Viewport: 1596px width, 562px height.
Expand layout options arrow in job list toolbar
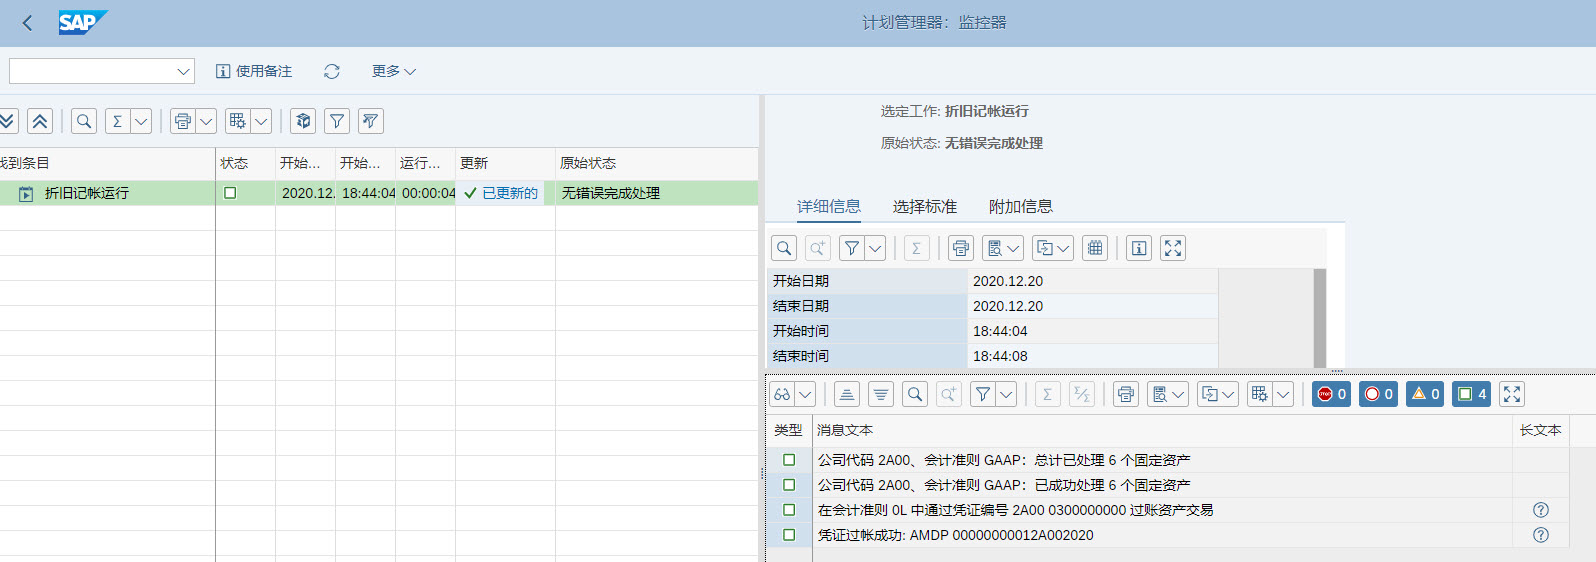click(x=262, y=121)
